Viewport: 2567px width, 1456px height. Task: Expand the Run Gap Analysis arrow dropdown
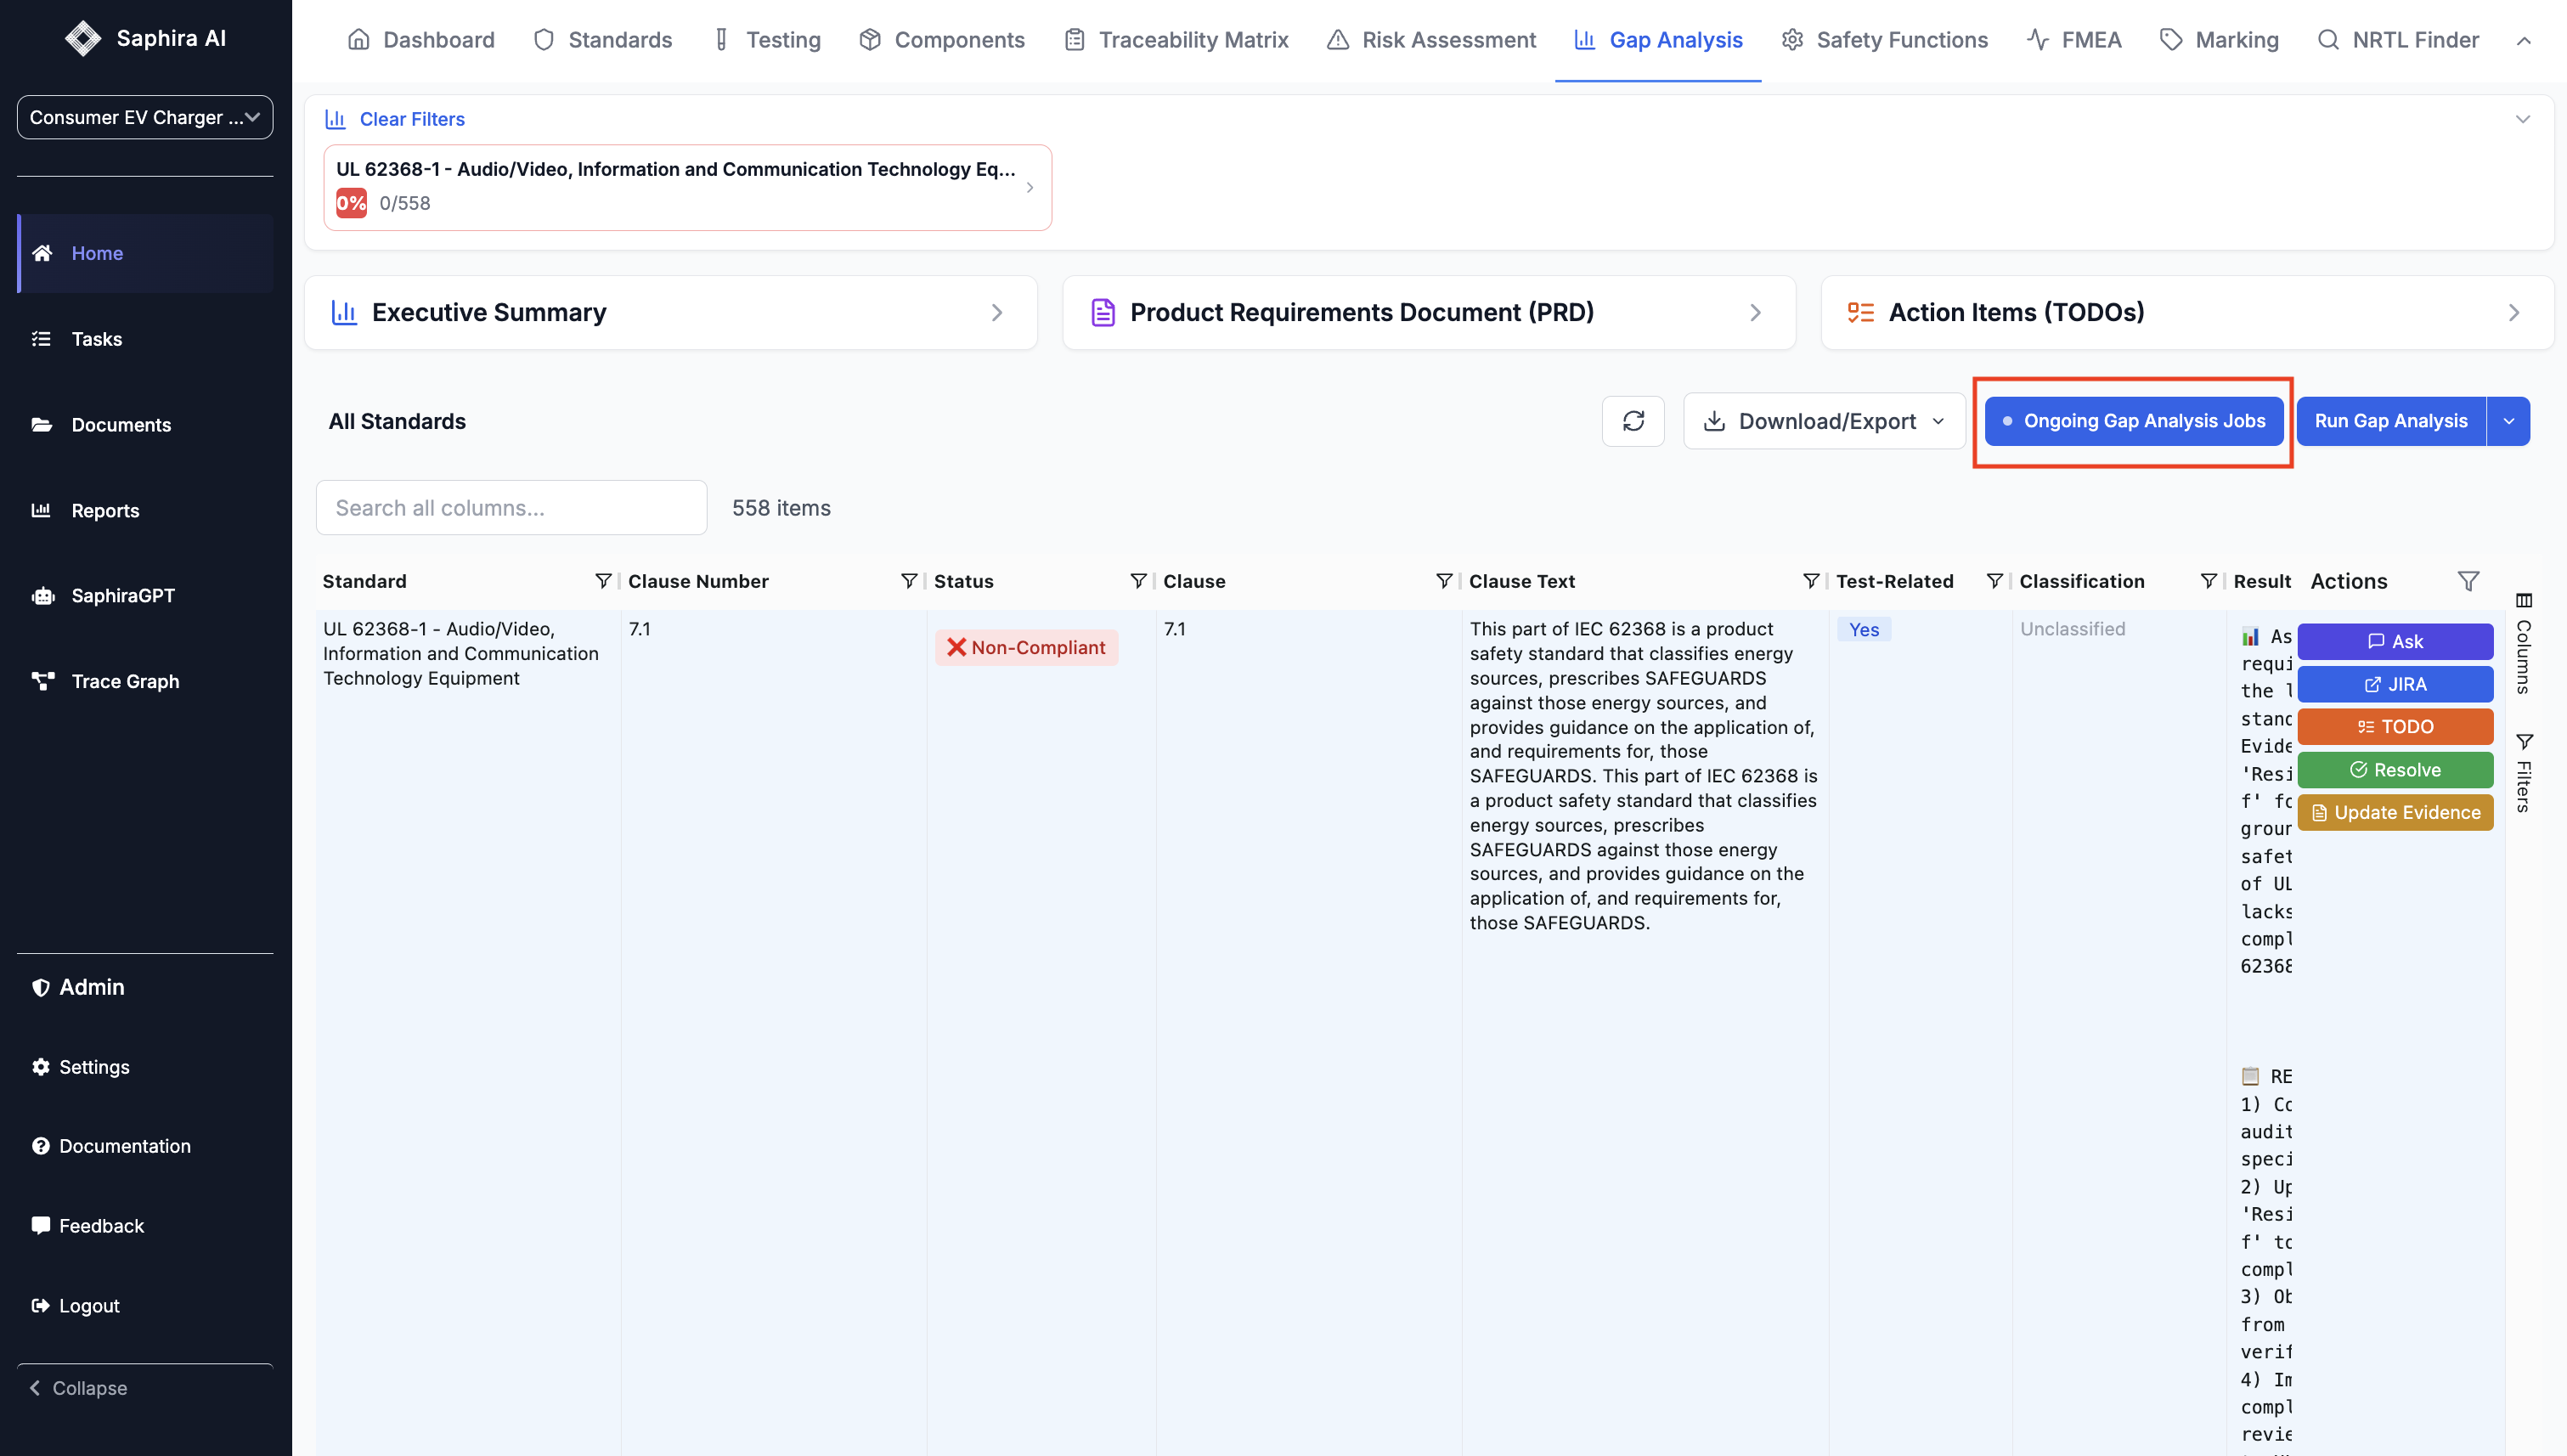tap(2508, 421)
